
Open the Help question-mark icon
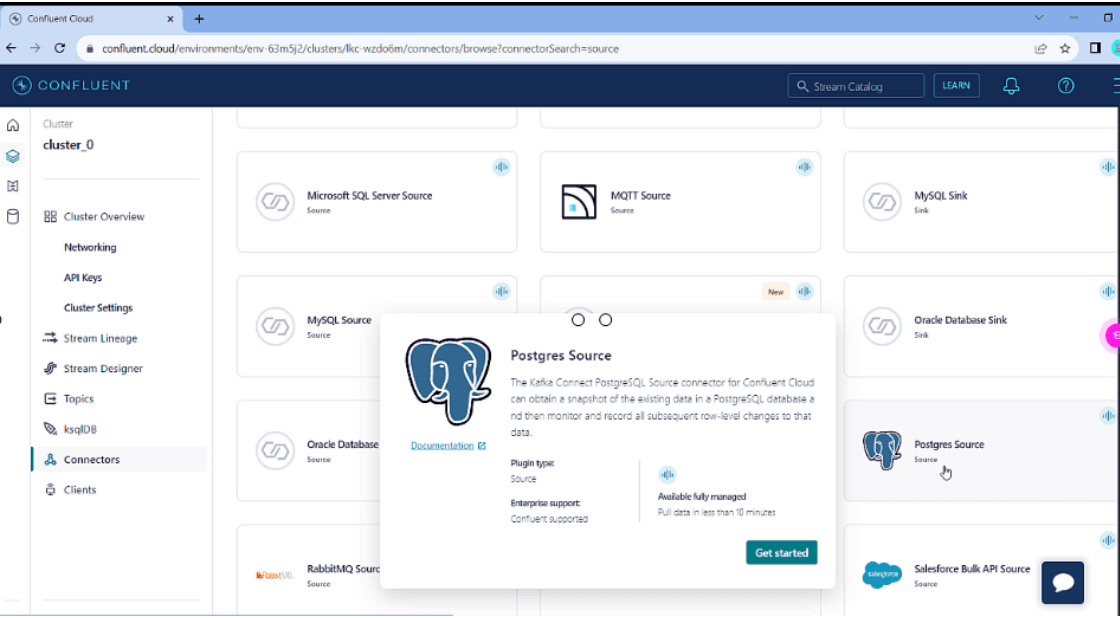coord(1065,85)
